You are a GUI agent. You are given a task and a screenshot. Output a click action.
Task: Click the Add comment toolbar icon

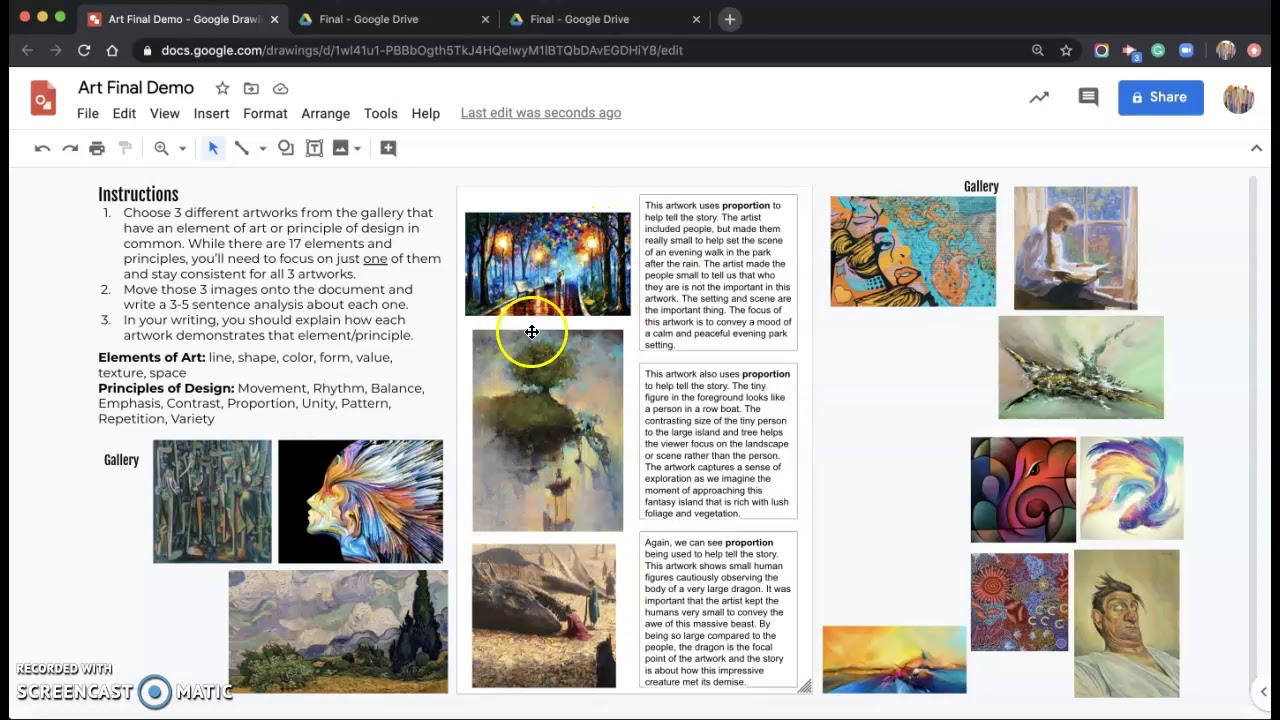coord(388,148)
